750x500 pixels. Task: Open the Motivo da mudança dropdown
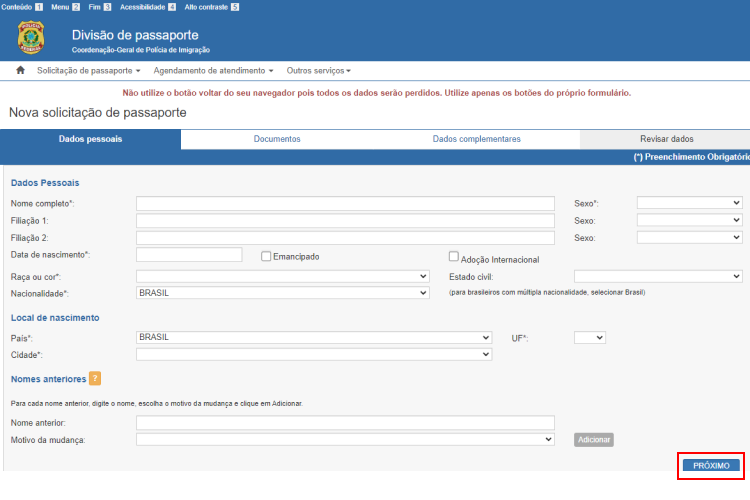point(345,439)
